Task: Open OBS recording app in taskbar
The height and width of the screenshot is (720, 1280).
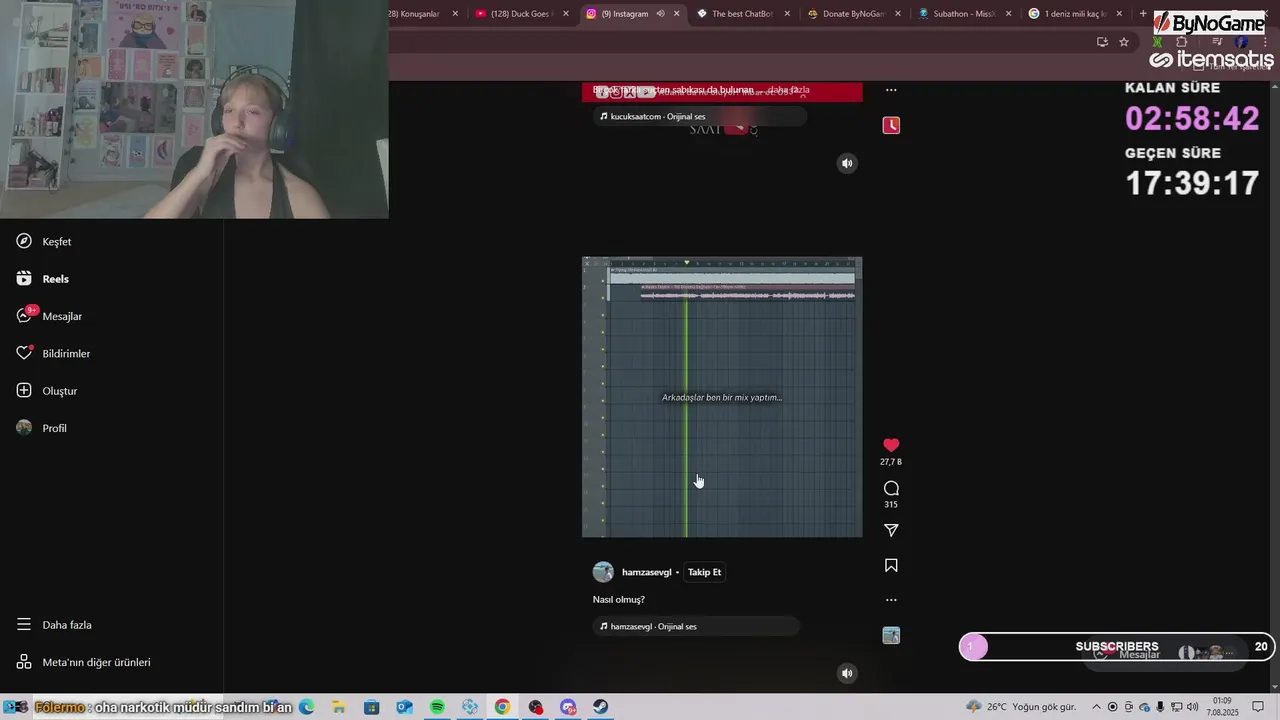Action: pos(536,707)
